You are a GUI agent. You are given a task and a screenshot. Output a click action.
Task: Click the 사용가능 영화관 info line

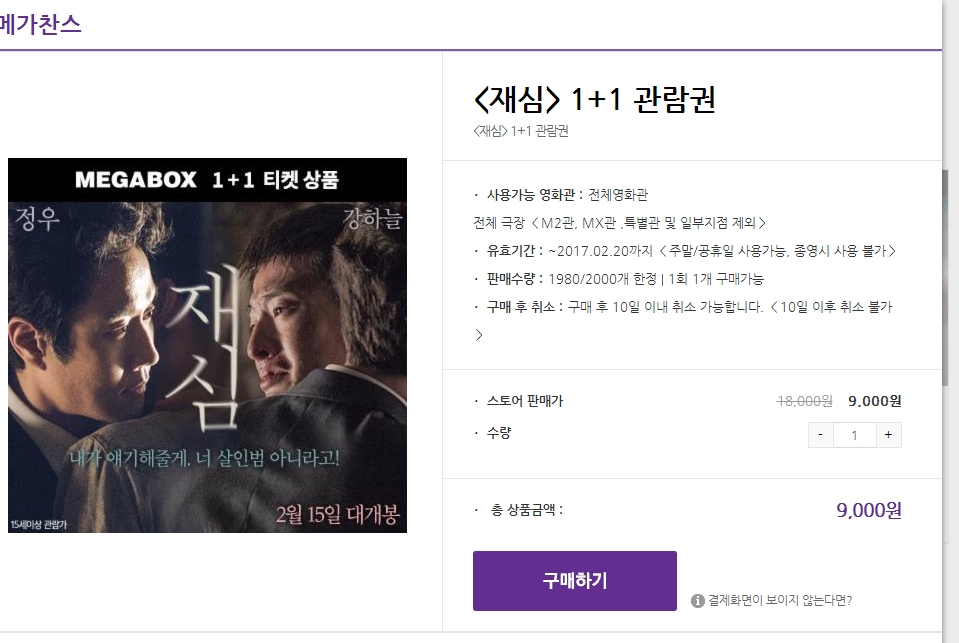tap(561, 195)
